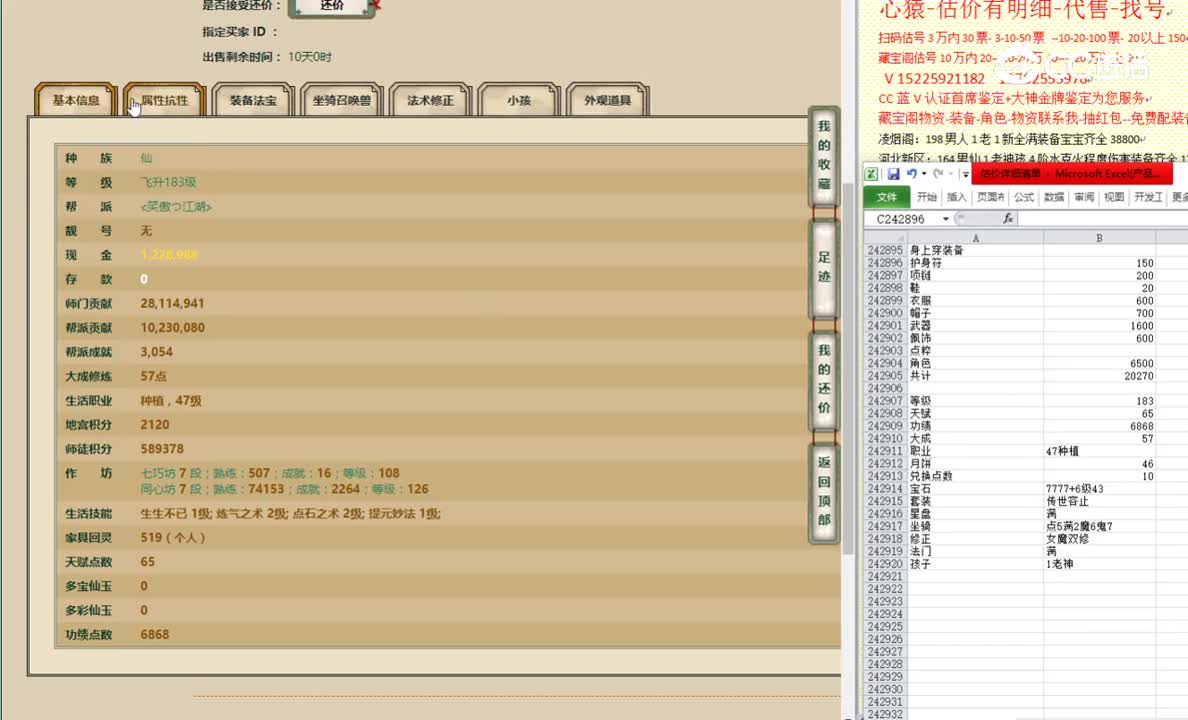The height and width of the screenshot is (720, 1188).
Task: Open the undo history dropdown arrow
Action: 924,174
